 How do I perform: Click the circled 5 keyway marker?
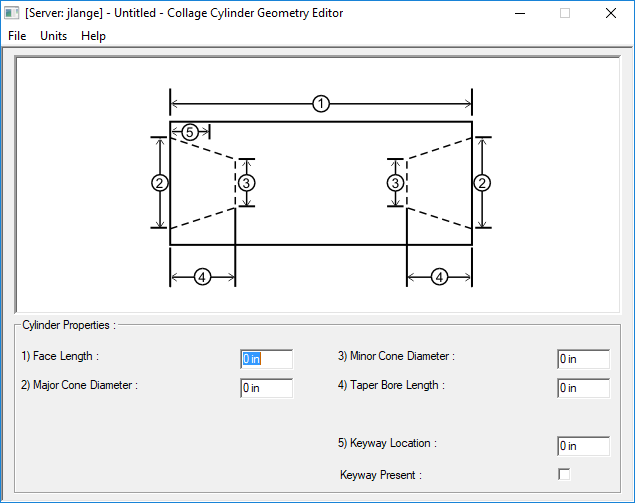(x=190, y=131)
